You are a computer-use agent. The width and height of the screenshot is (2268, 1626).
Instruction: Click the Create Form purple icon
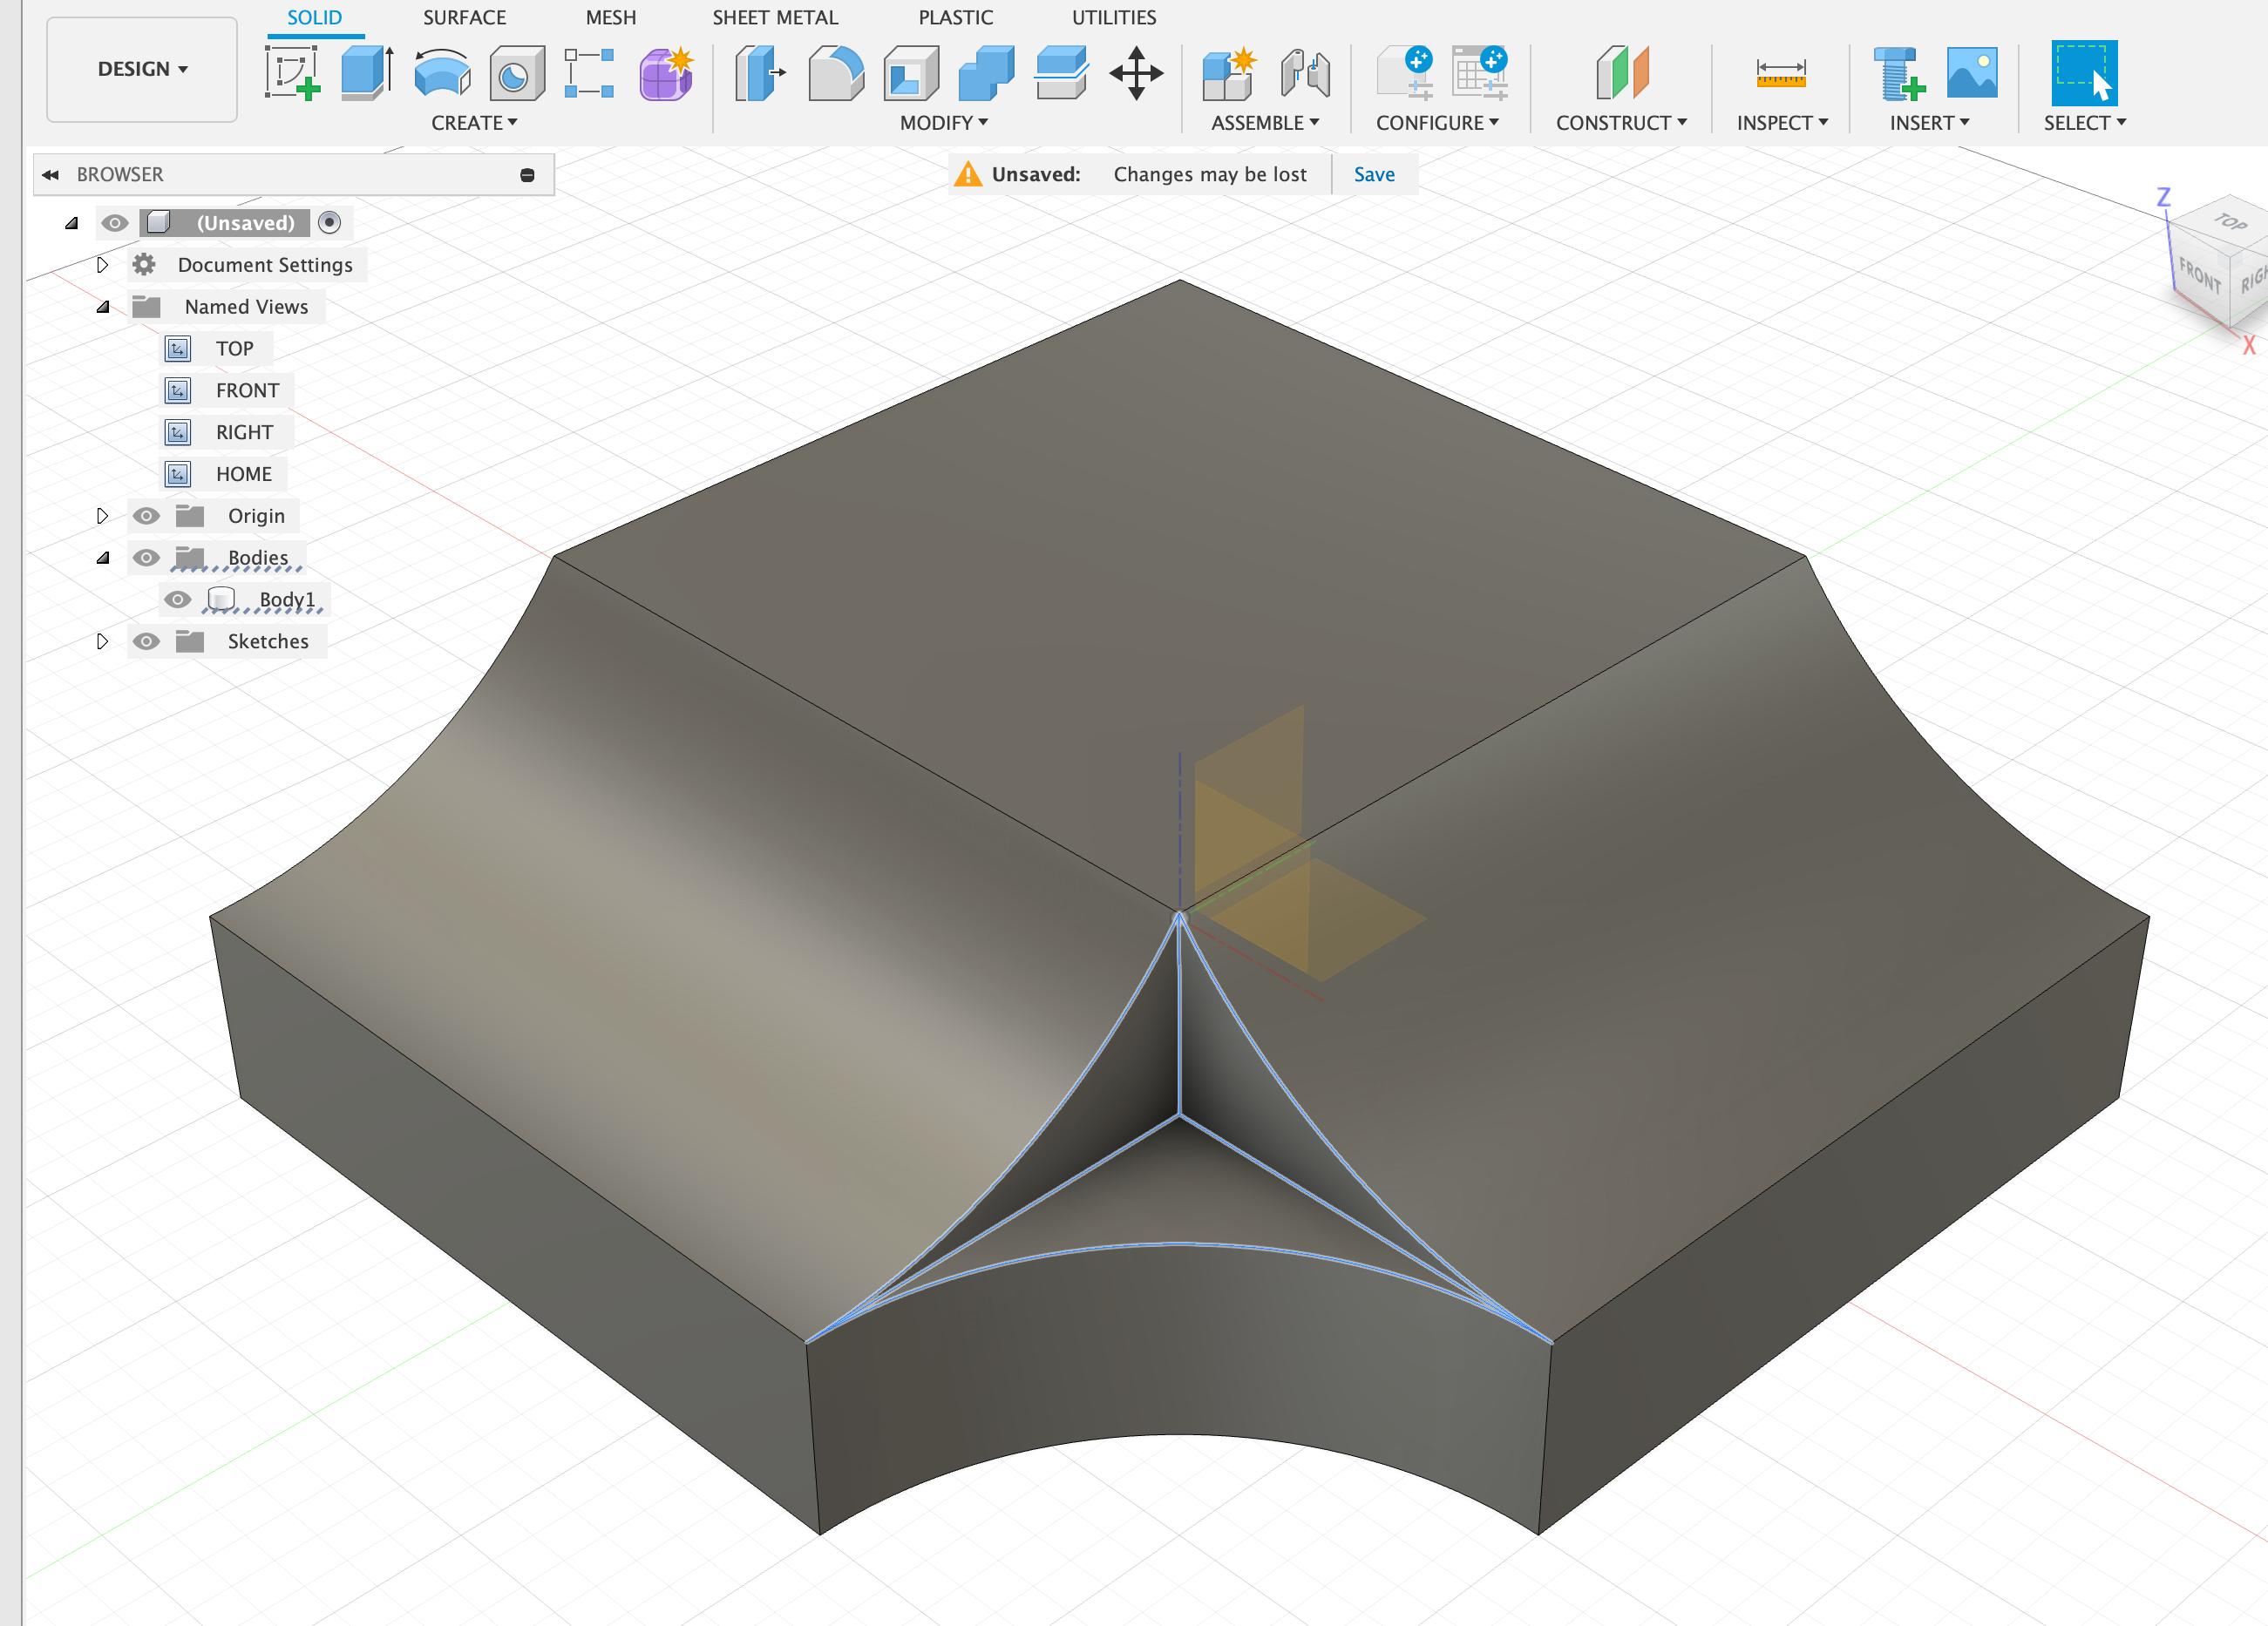tap(666, 73)
